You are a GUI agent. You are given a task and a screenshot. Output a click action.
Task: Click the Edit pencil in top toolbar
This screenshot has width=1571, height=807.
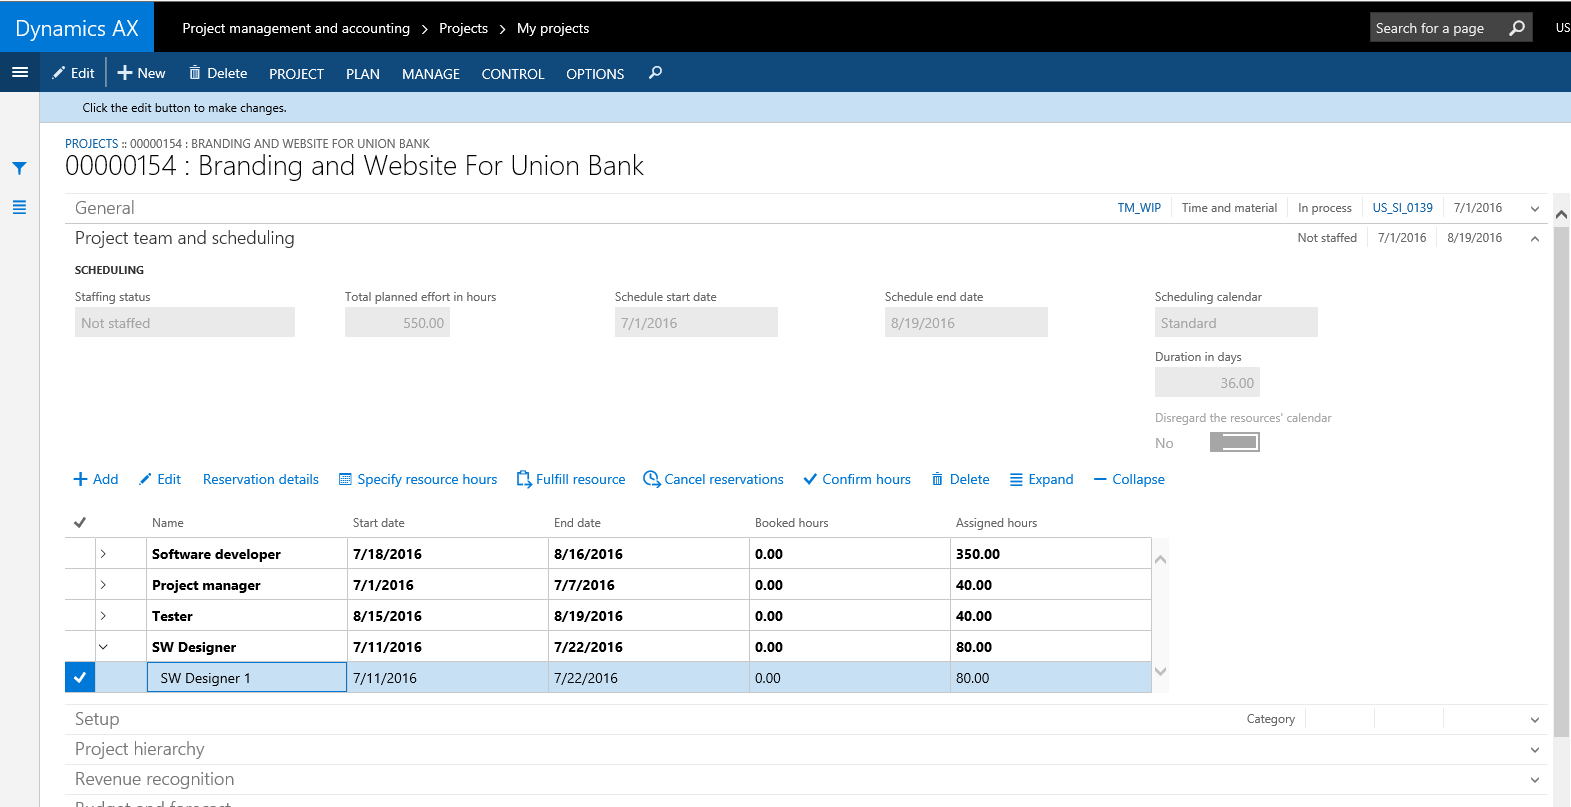(x=73, y=73)
